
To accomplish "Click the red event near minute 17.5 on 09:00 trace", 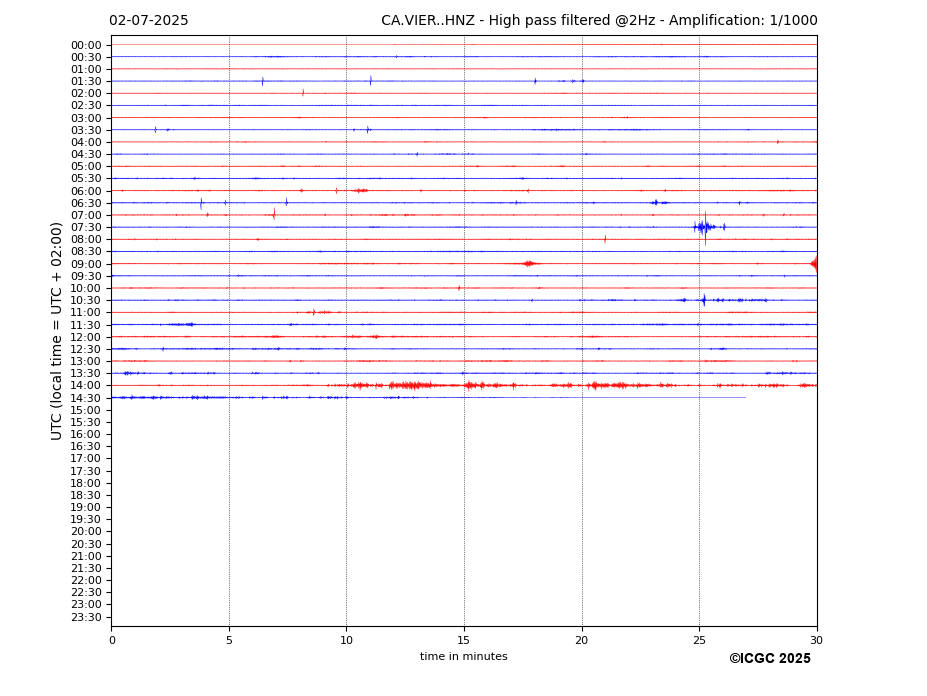I will tap(530, 264).
